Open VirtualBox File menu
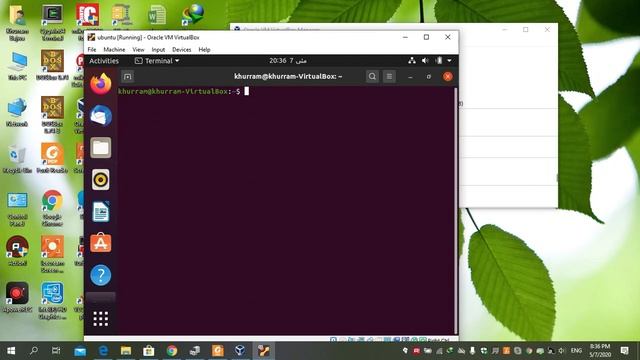This screenshot has height=360, width=640. pos(92,49)
